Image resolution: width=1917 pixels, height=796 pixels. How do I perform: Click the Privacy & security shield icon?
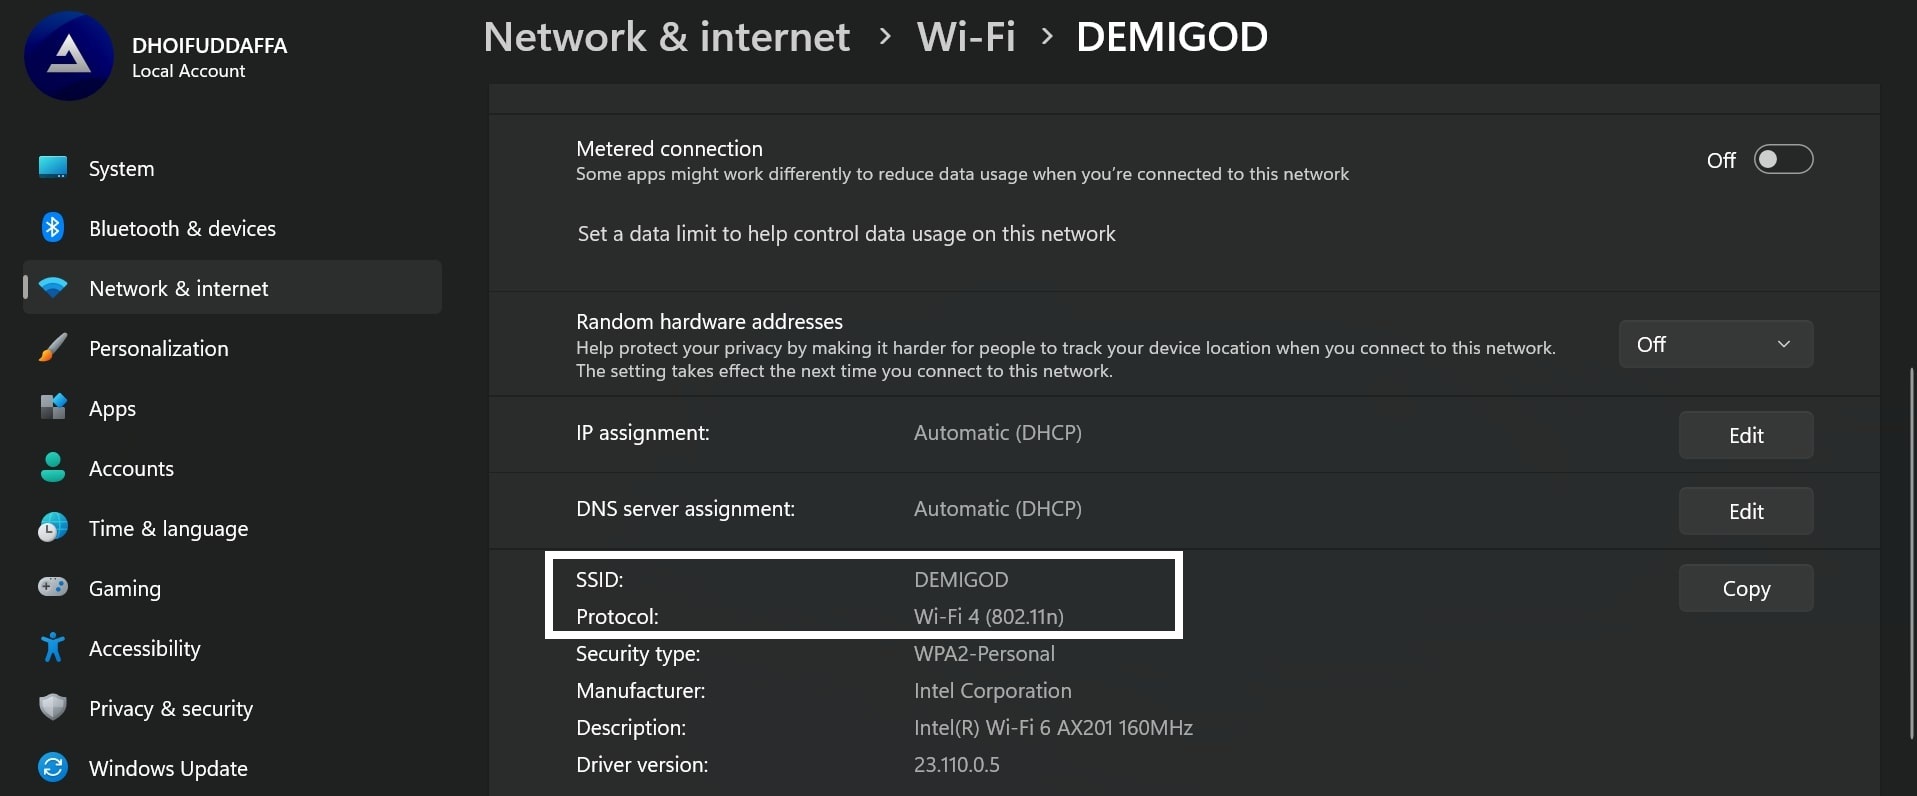[x=53, y=707]
